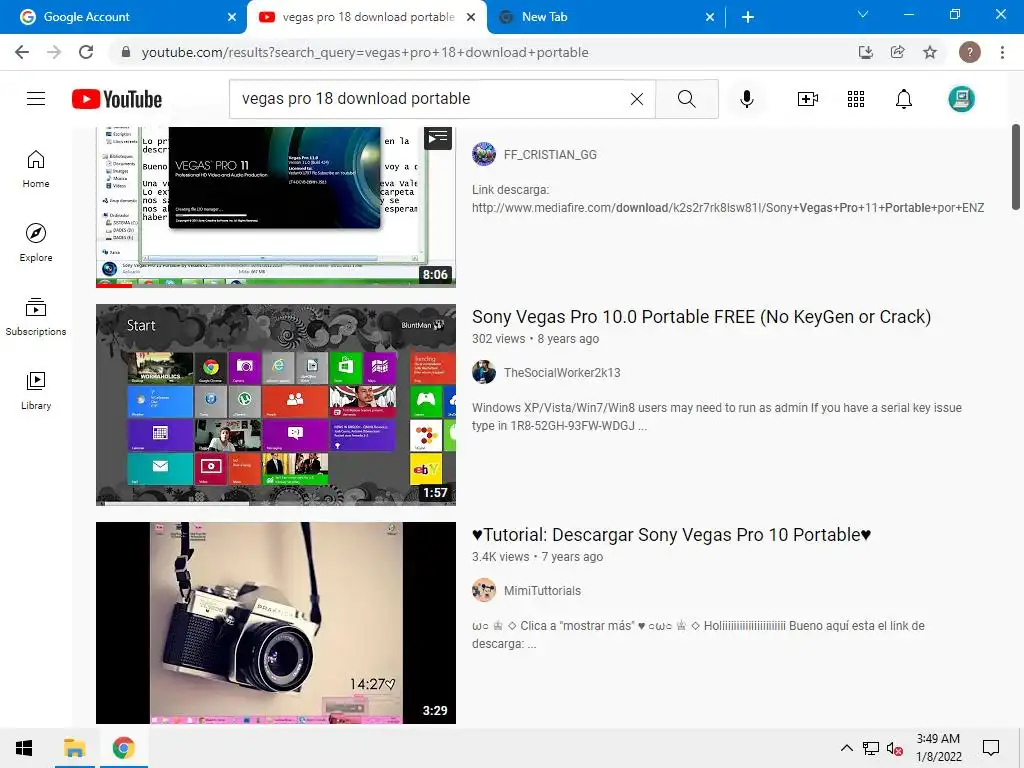1024x768 pixels.
Task: Open Subscriptions in the sidebar
Action: point(36,317)
